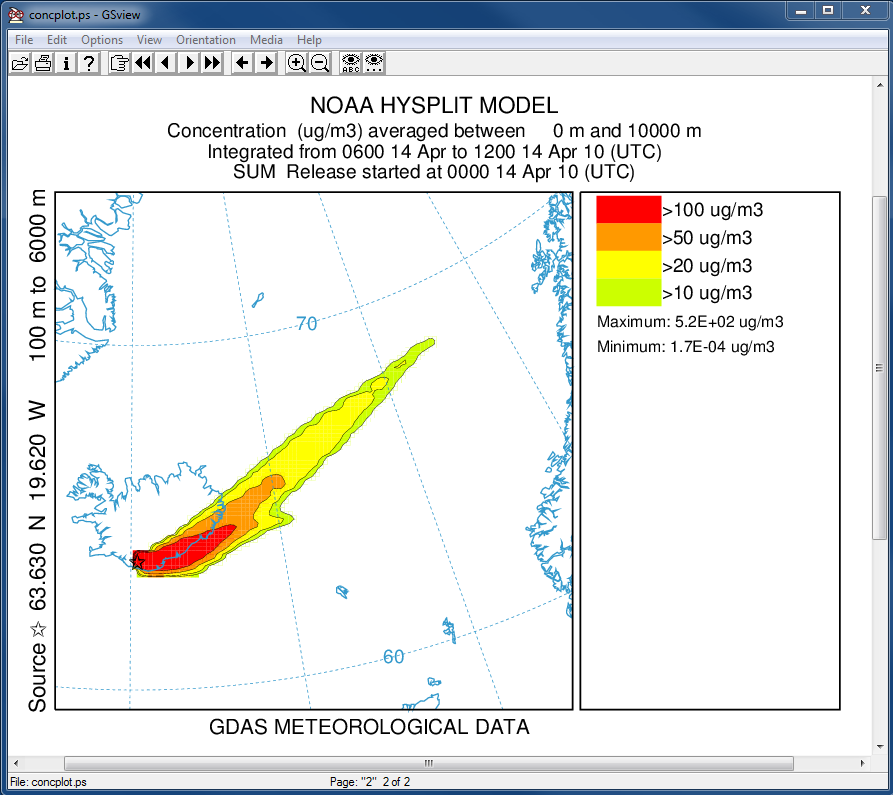
Task: Click the Print toolbar icon
Action: click(43, 63)
